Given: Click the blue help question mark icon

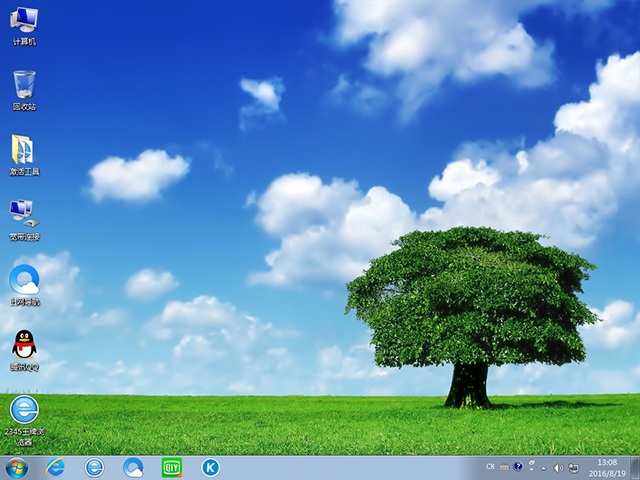Looking at the screenshot, I should click(518, 467).
